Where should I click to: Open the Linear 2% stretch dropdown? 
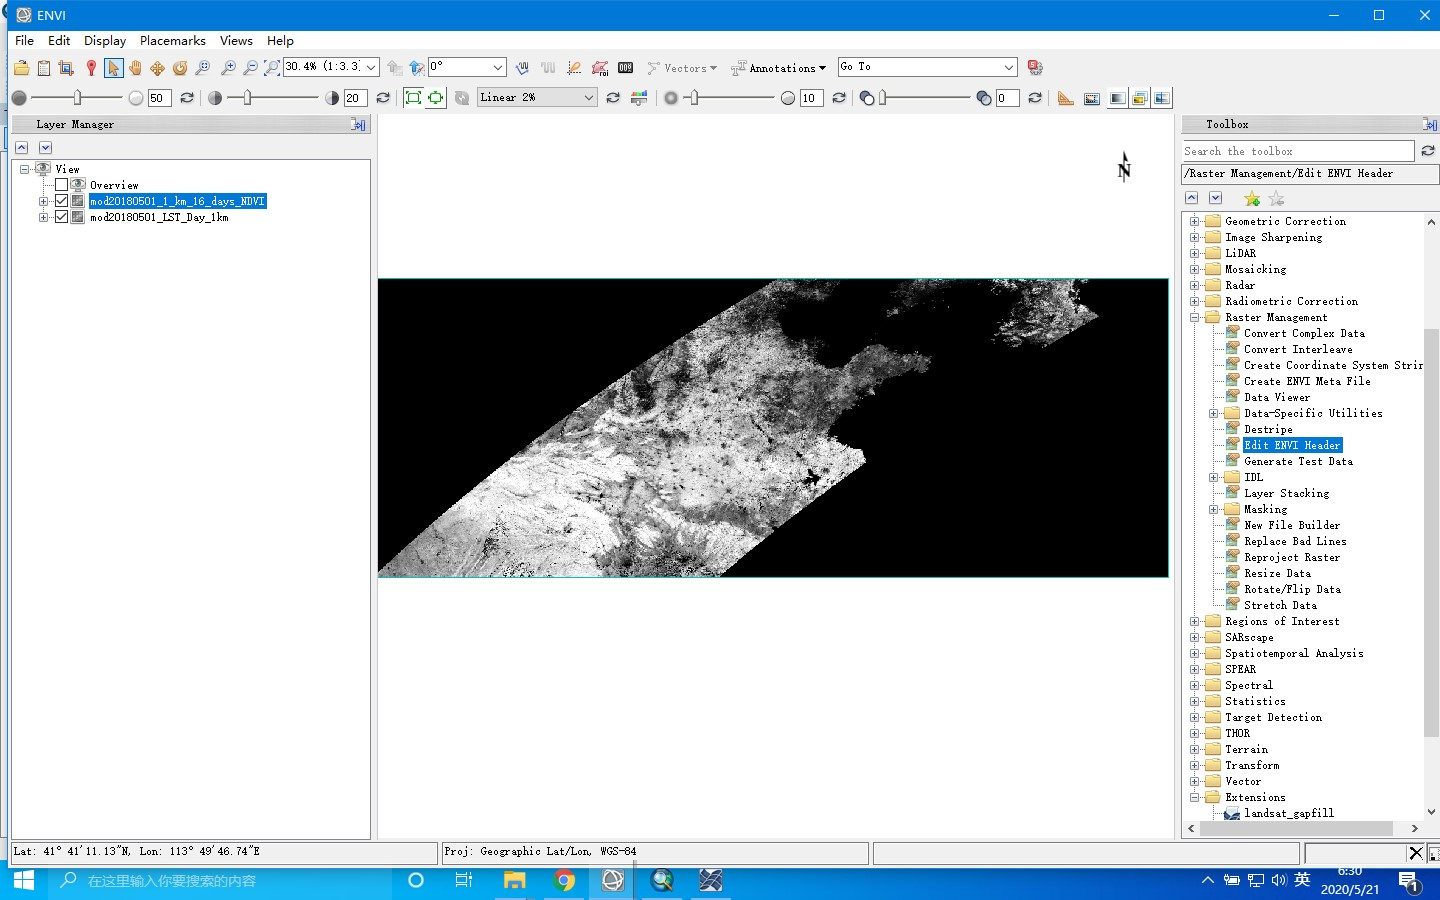point(589,97)
